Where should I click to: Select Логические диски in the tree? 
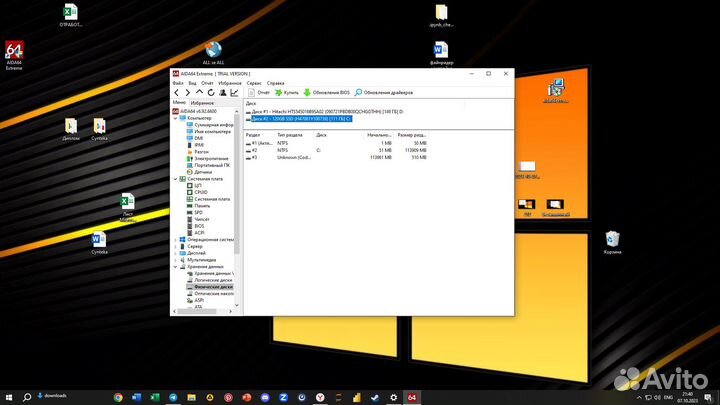tap(209, 280)
